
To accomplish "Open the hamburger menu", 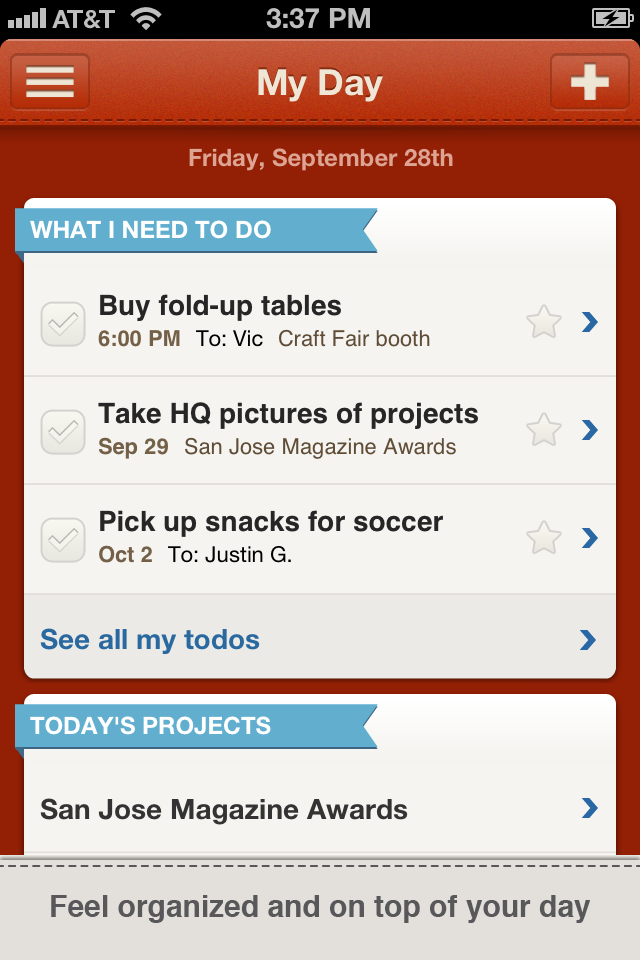I will [50, 82].
